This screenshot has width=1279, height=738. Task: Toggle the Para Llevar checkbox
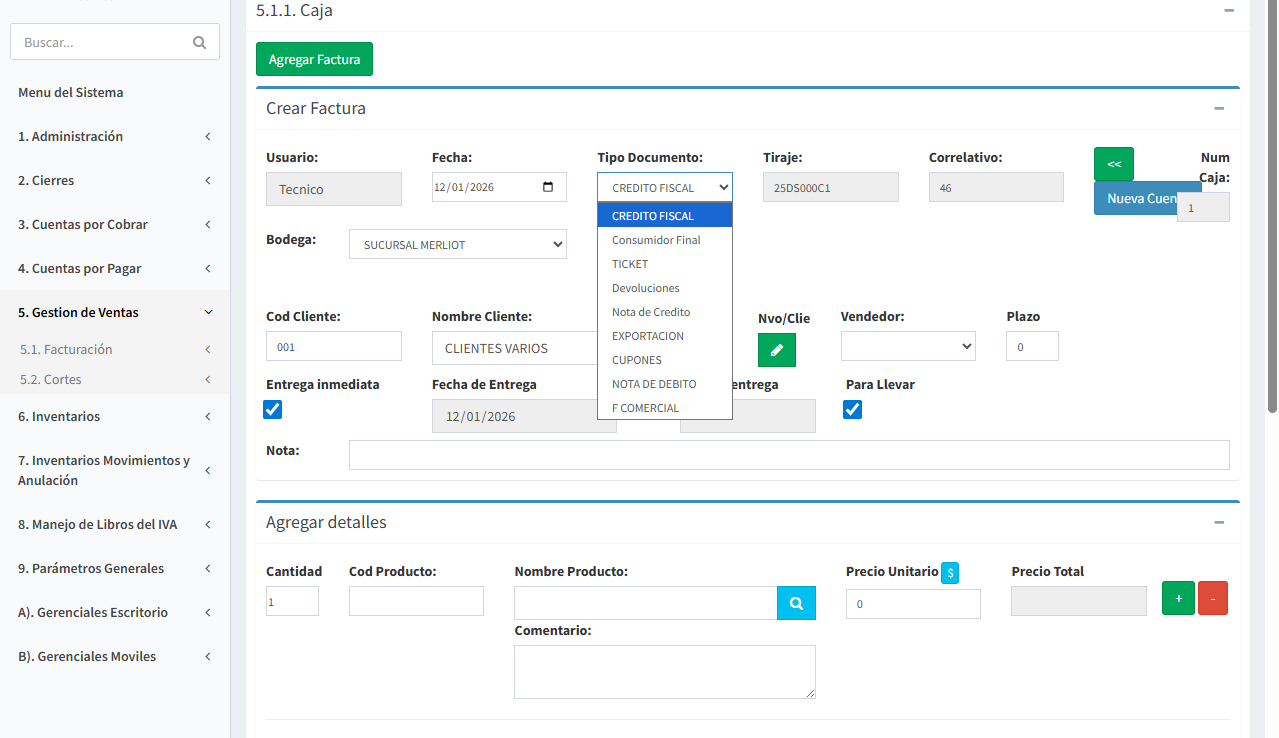tap(852, 409)
